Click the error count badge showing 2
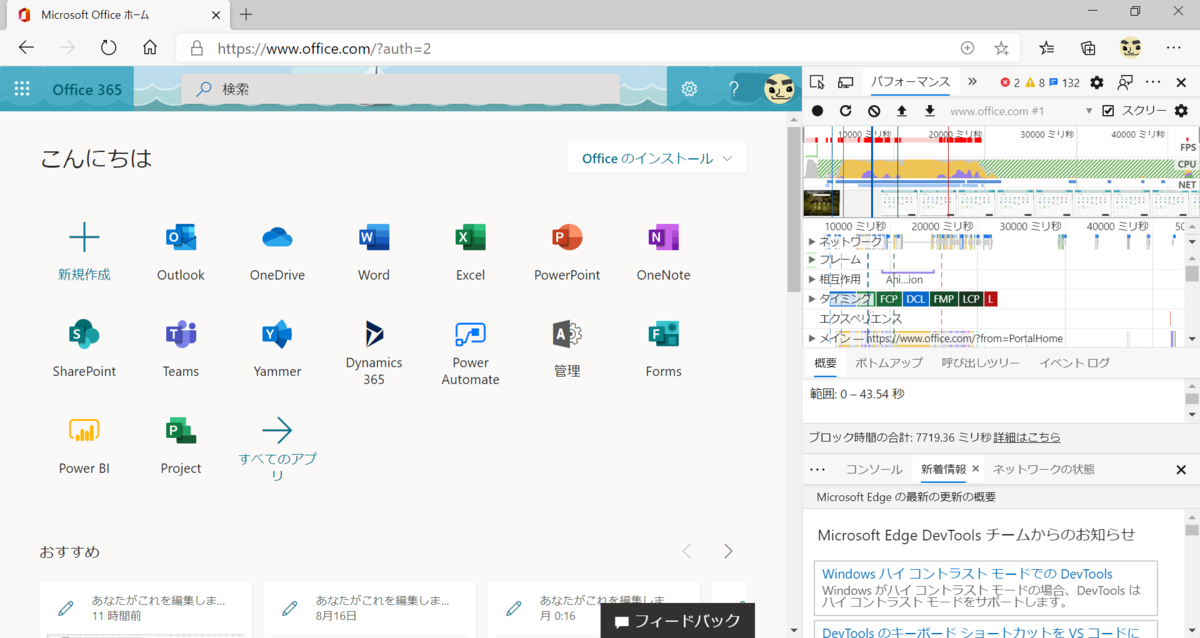The image size is (1200, 638). point(1010,82)
